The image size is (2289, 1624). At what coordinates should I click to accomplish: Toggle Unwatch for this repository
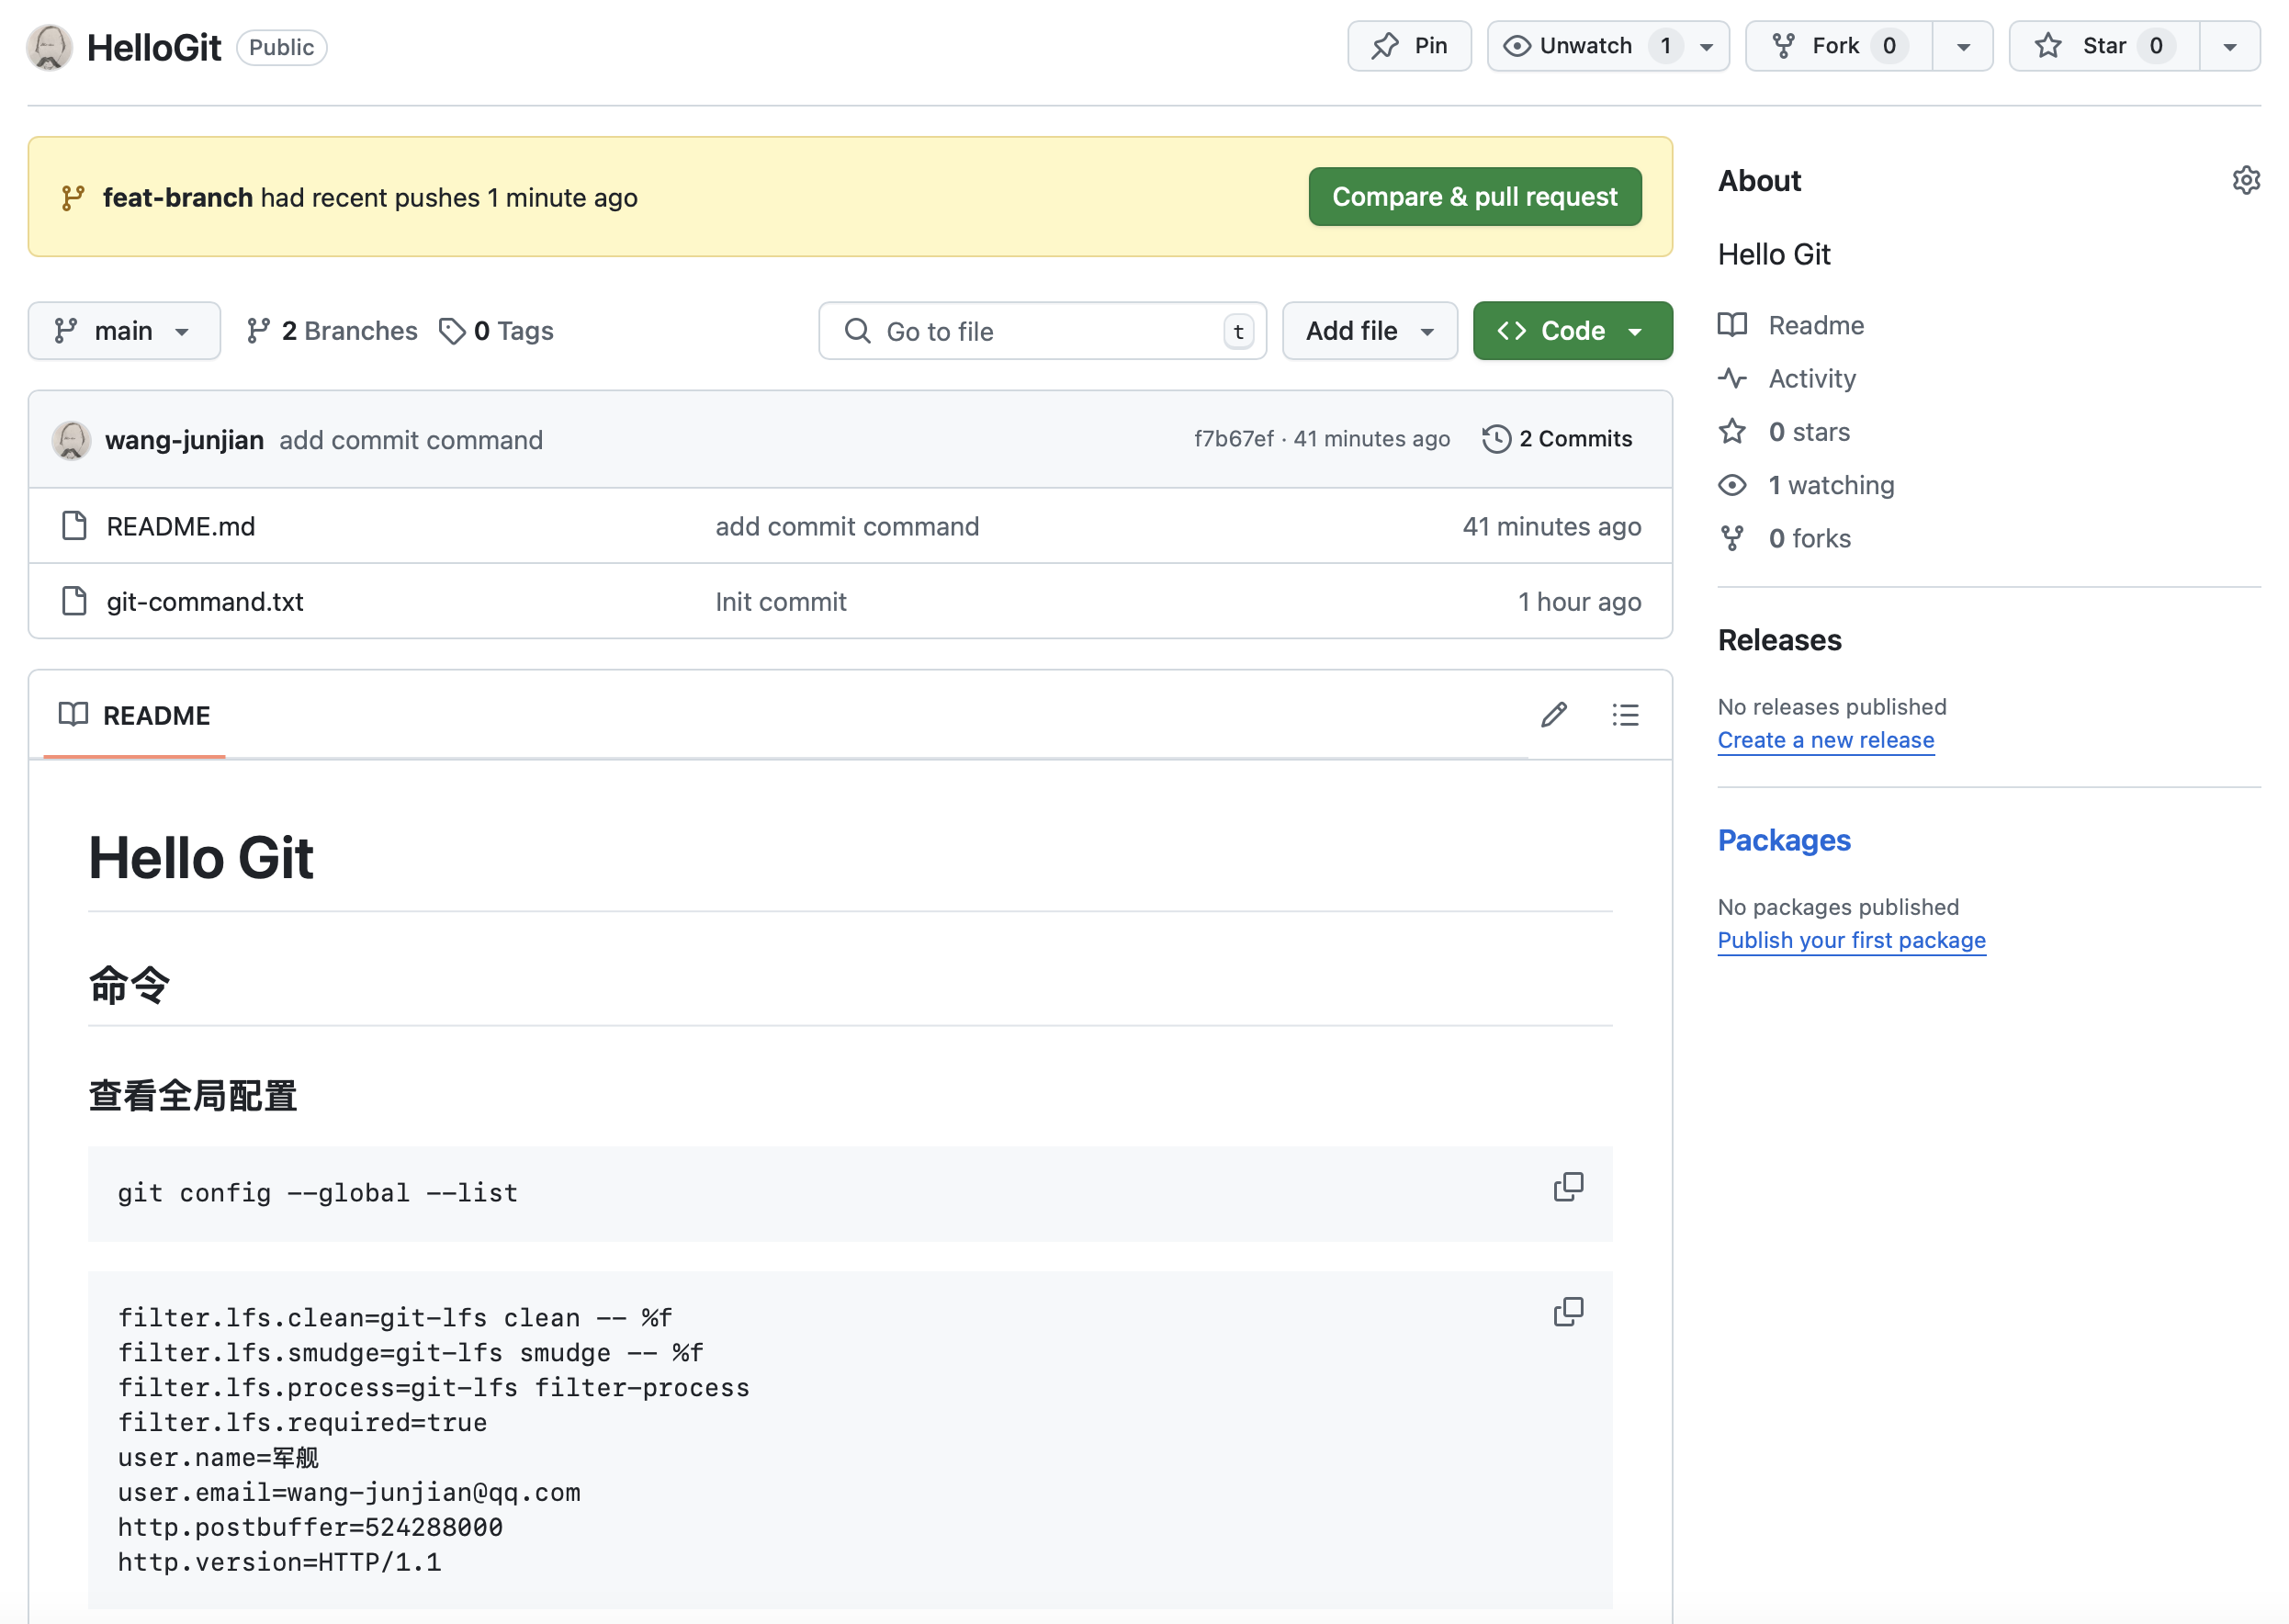(1586, 46)
